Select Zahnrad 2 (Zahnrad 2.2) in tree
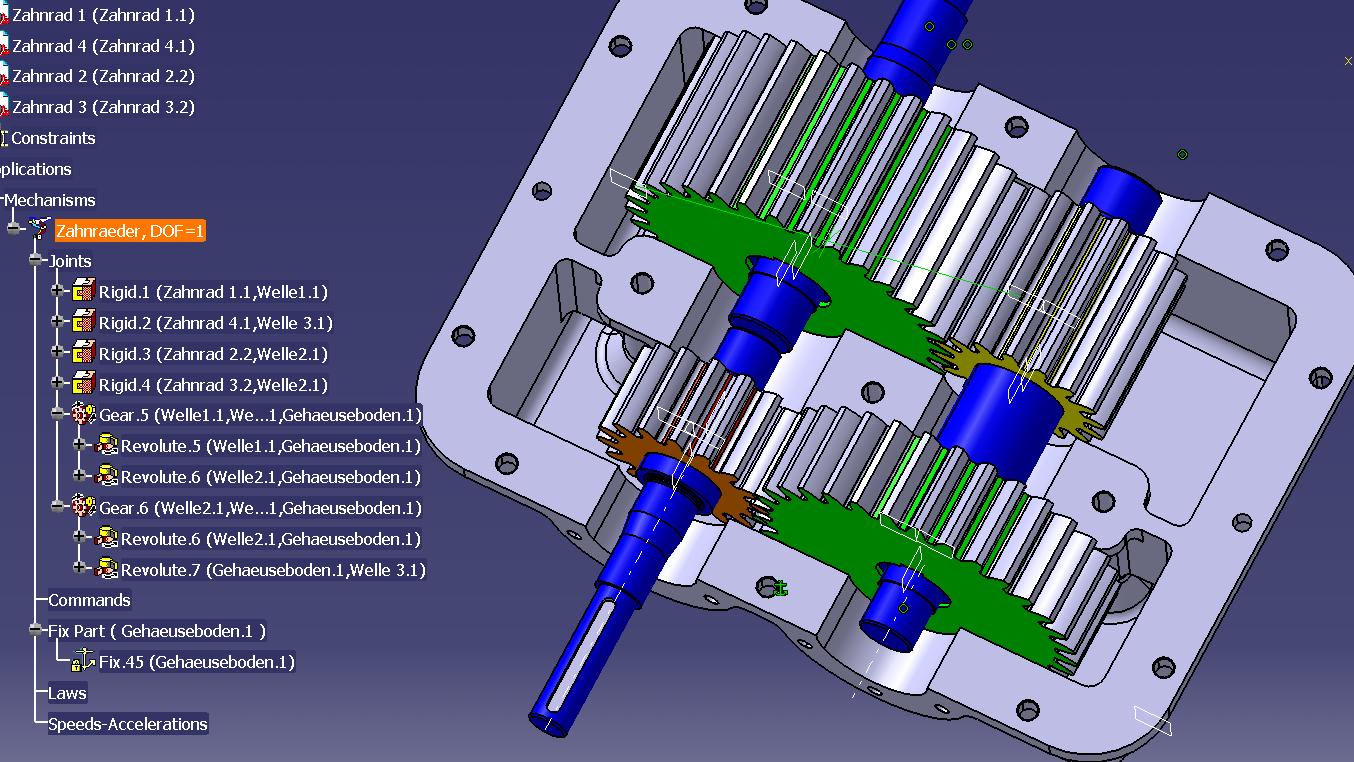Screen dimensions: 1354x762 (103, 76)
